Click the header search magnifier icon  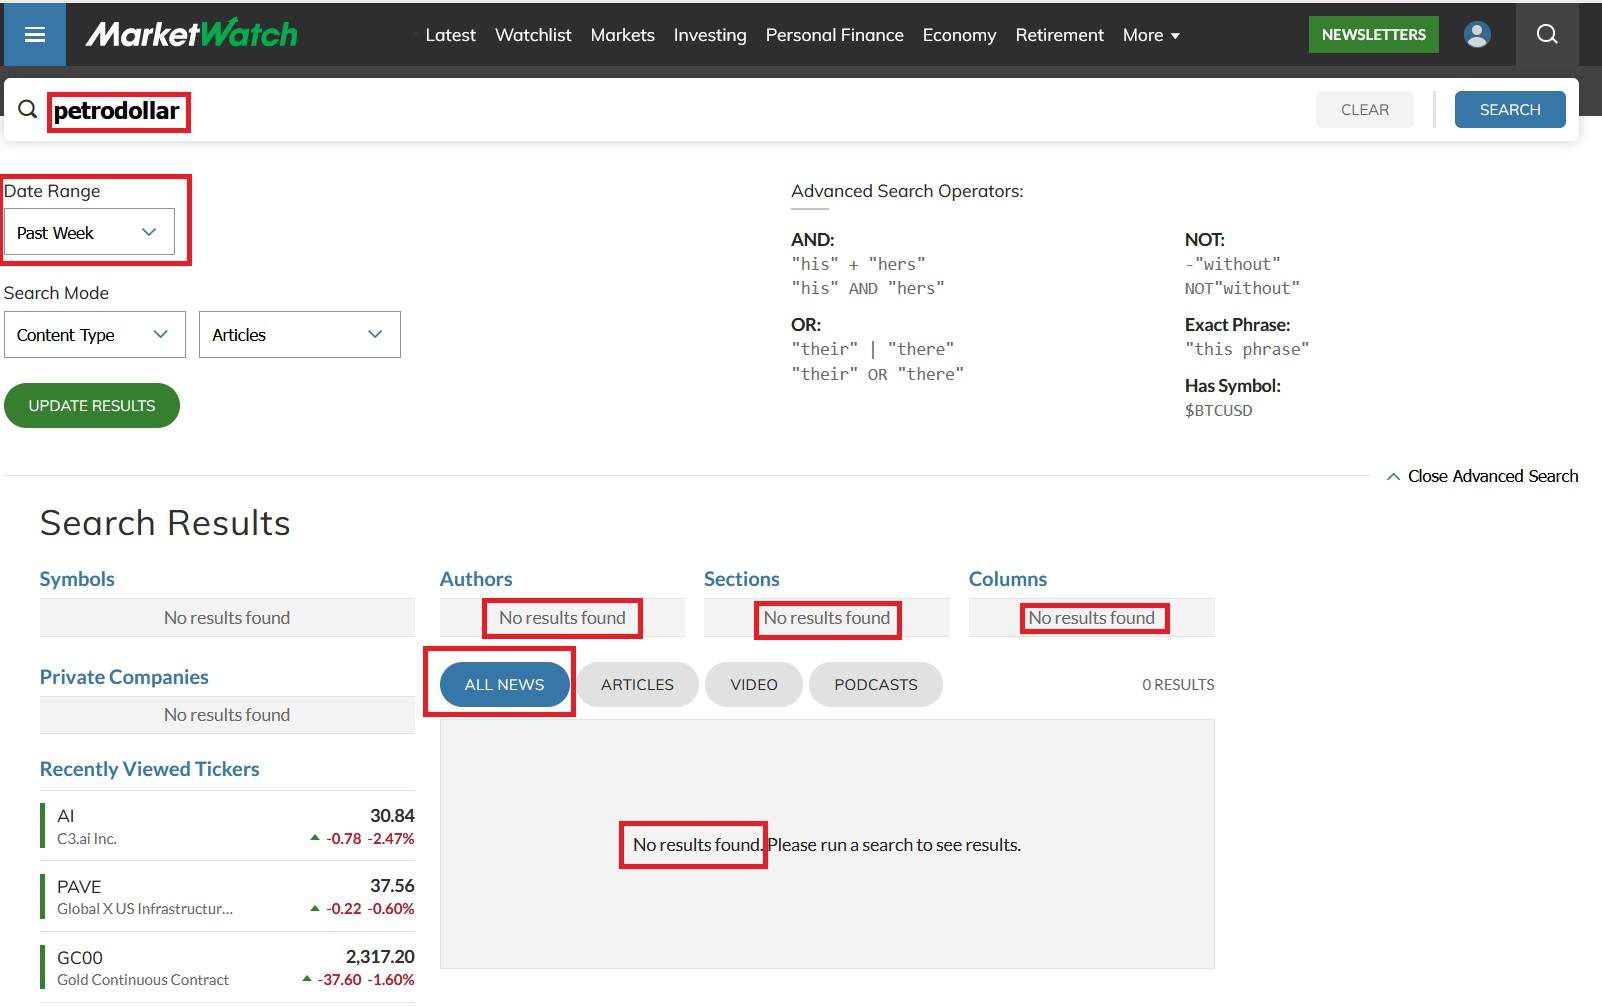[x=1546, y=35]
